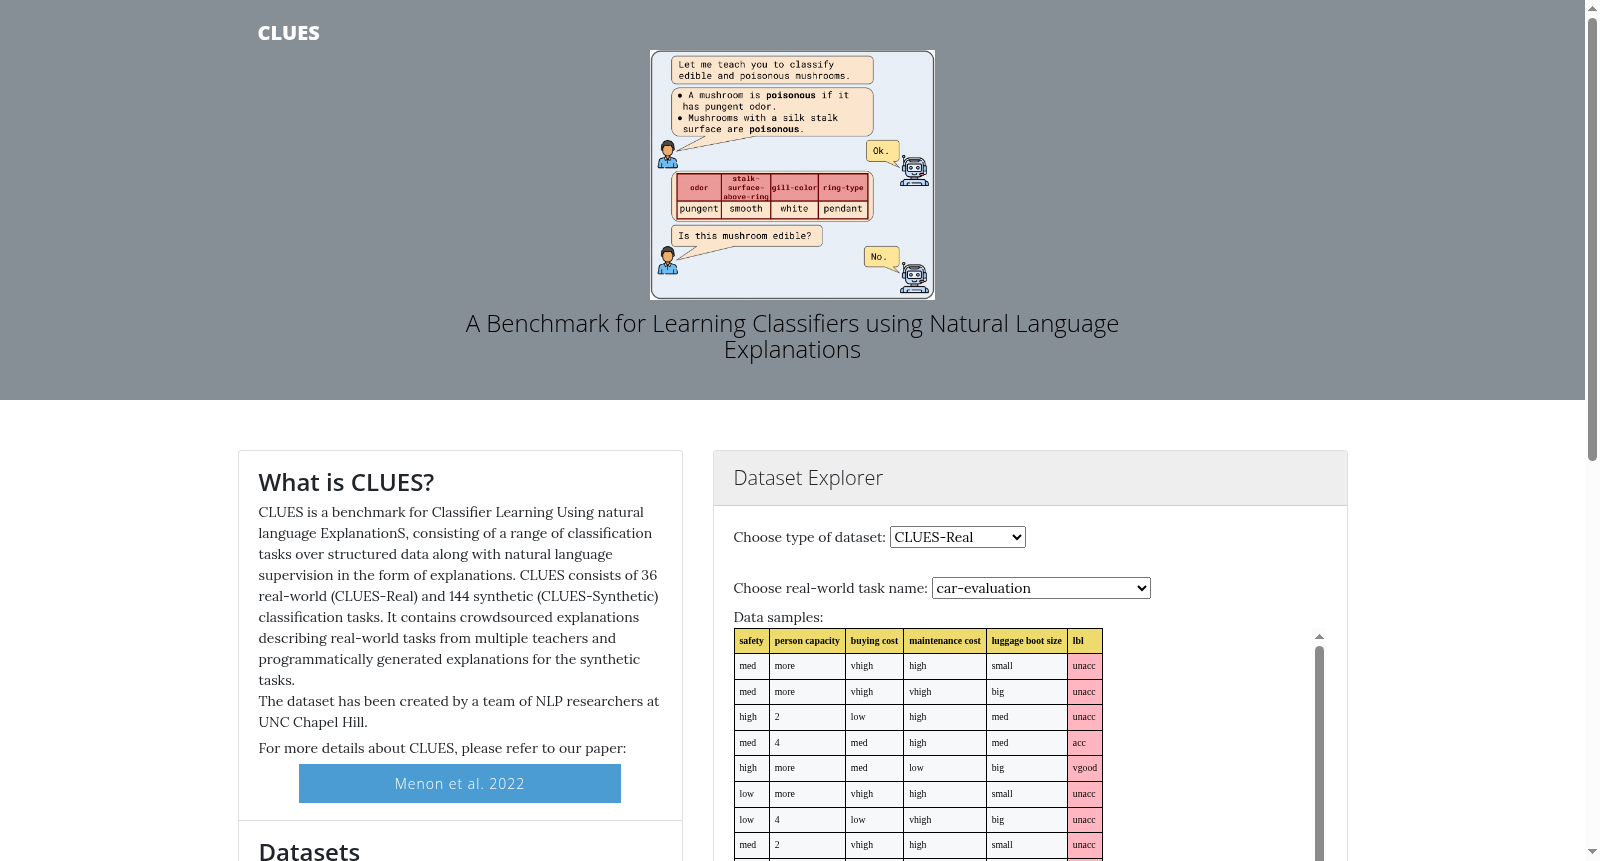Expand the real-world task name dropdown
1600x861 pixels.
(1041, 588)
